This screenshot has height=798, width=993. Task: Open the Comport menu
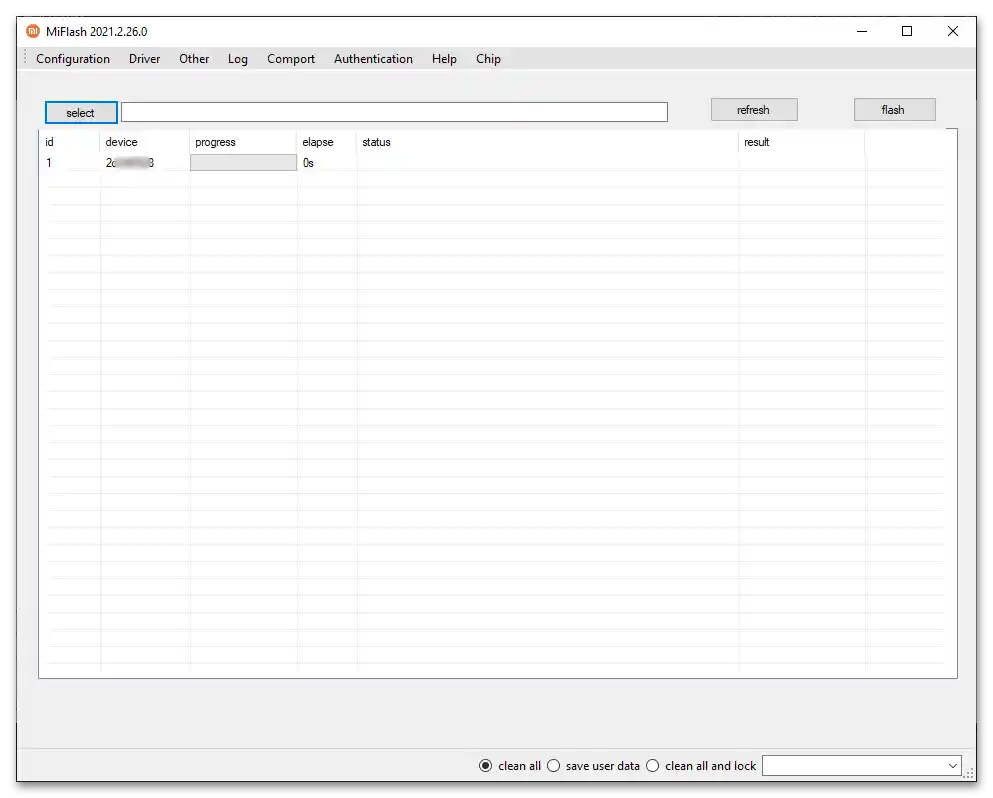(x=291, y=59)
